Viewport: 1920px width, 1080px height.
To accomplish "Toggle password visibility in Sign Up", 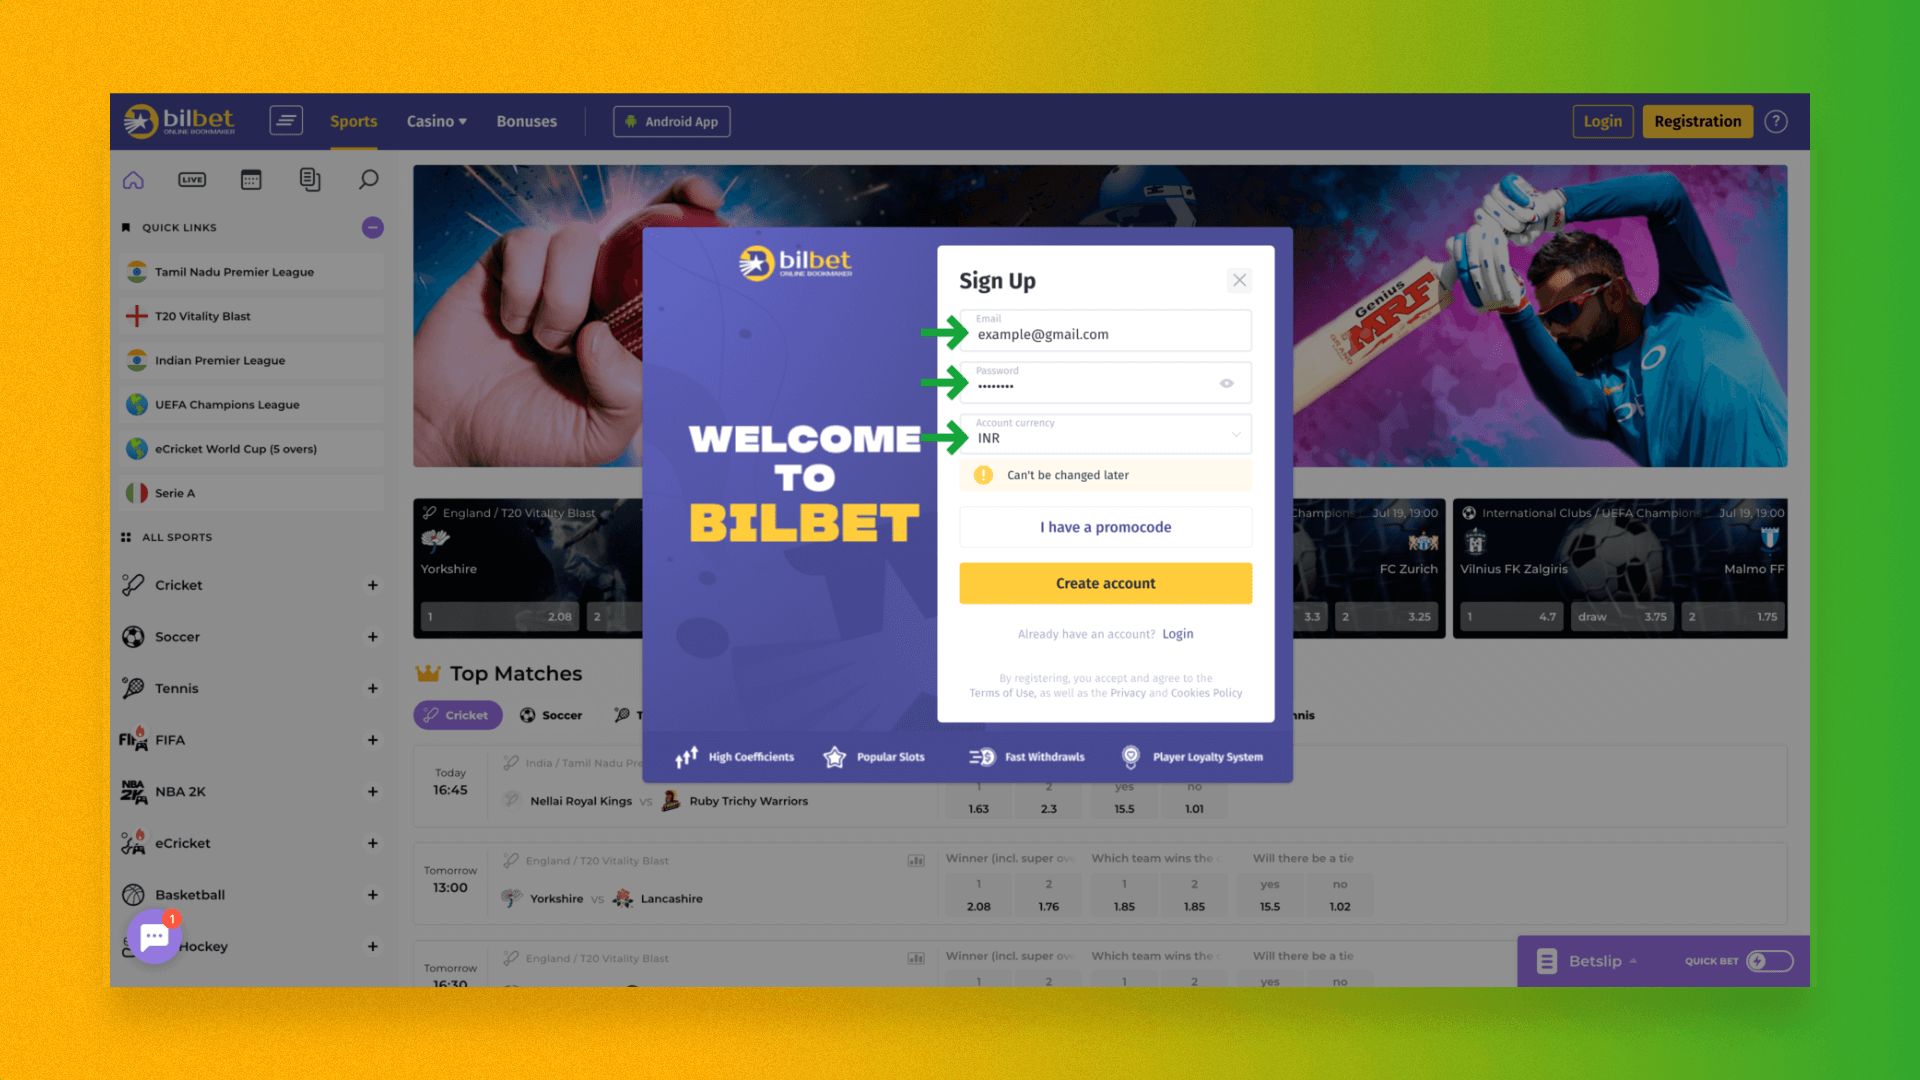I will (1225, 382).
